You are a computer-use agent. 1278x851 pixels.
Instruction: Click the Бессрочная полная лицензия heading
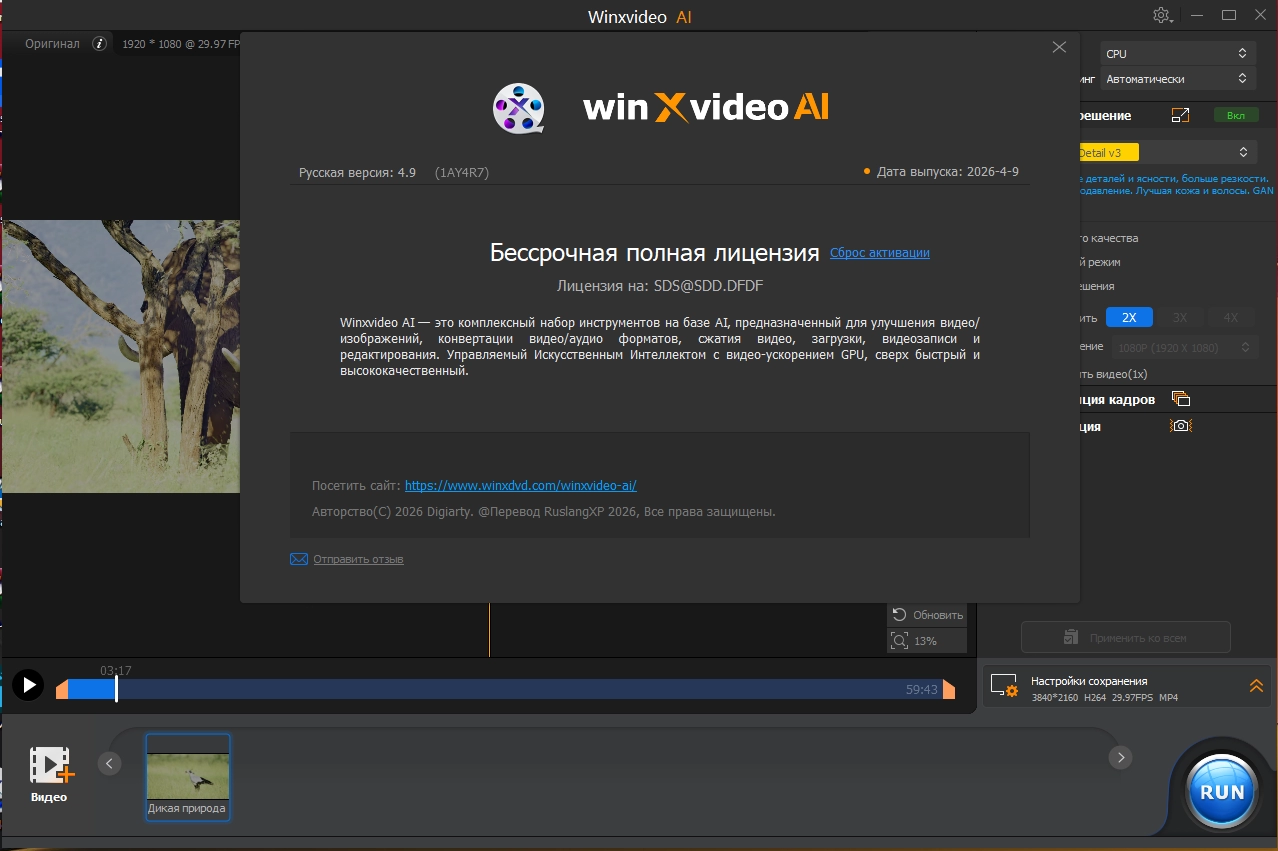pyautogui.click(x=655, y=253)
